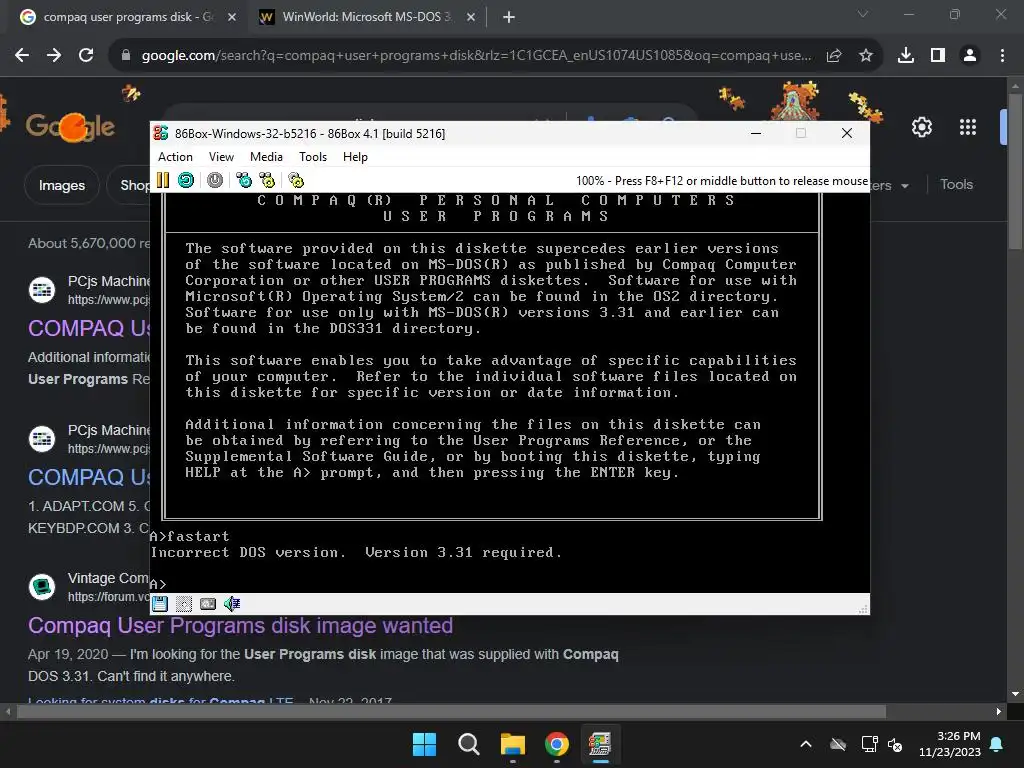This screenshot has width=1024, height=768.
Task: Open Chrome three-dot menu
Action: (1002, 56)
